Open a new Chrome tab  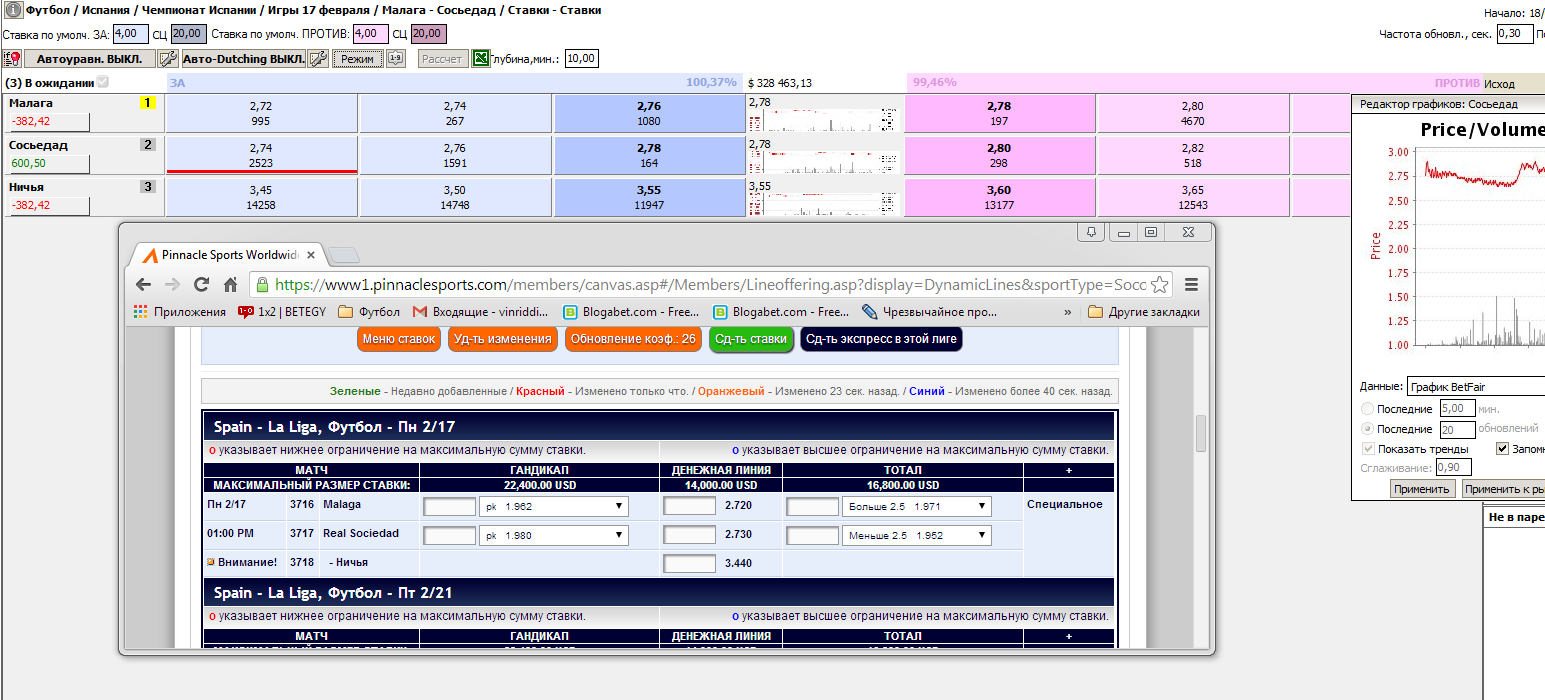coord(343,255)
